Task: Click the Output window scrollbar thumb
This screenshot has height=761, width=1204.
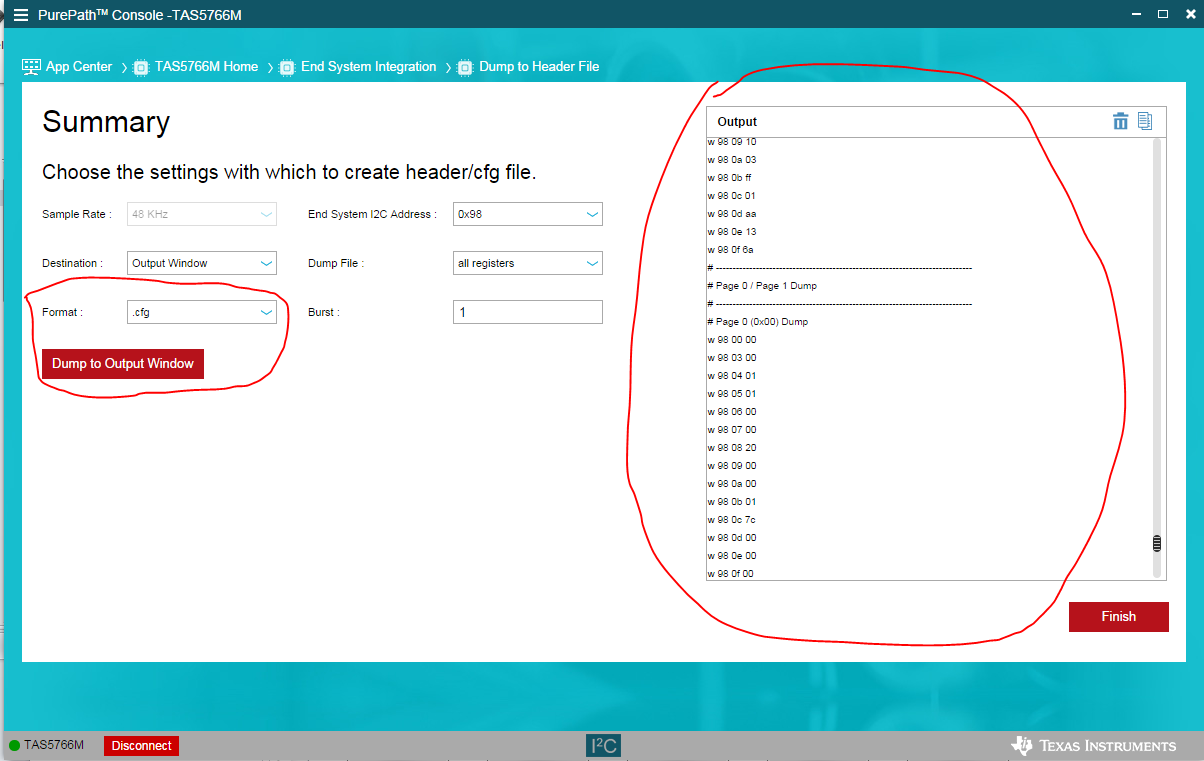Action: click(x=1158, y=543)
